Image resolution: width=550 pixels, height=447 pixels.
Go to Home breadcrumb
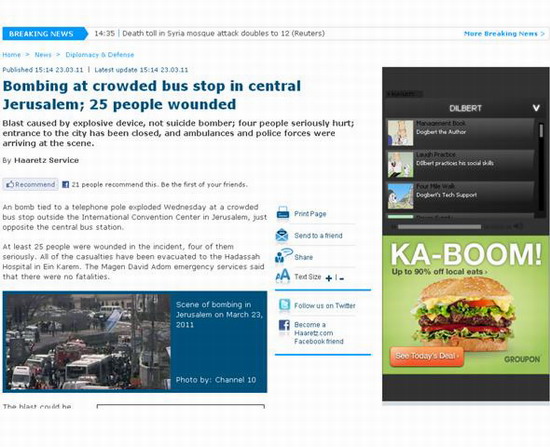[12, 55]
